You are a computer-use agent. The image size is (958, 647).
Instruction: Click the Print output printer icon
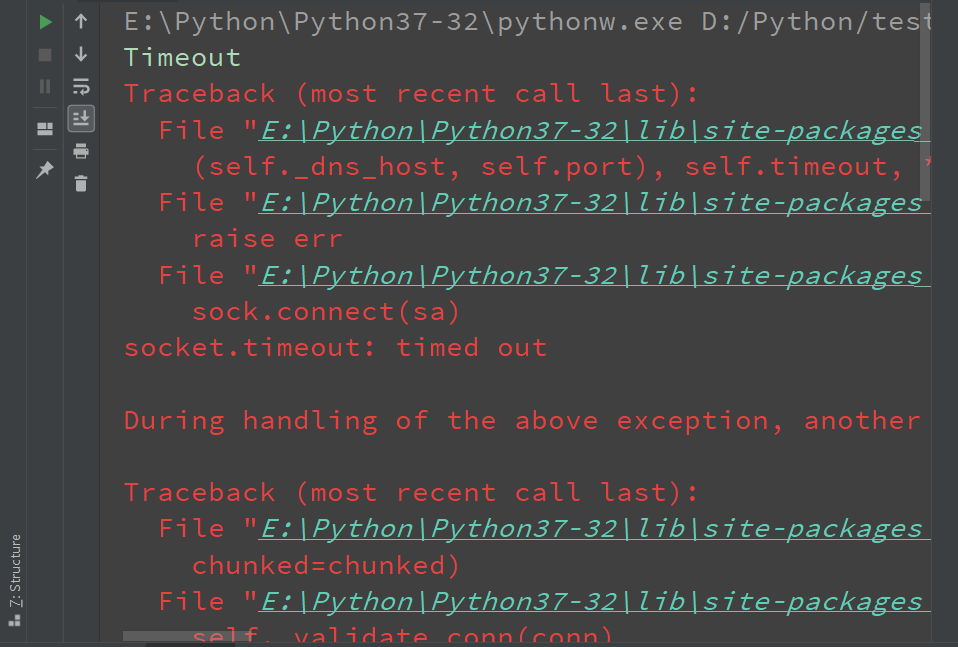pyautogui.click(x=81, y=151)
